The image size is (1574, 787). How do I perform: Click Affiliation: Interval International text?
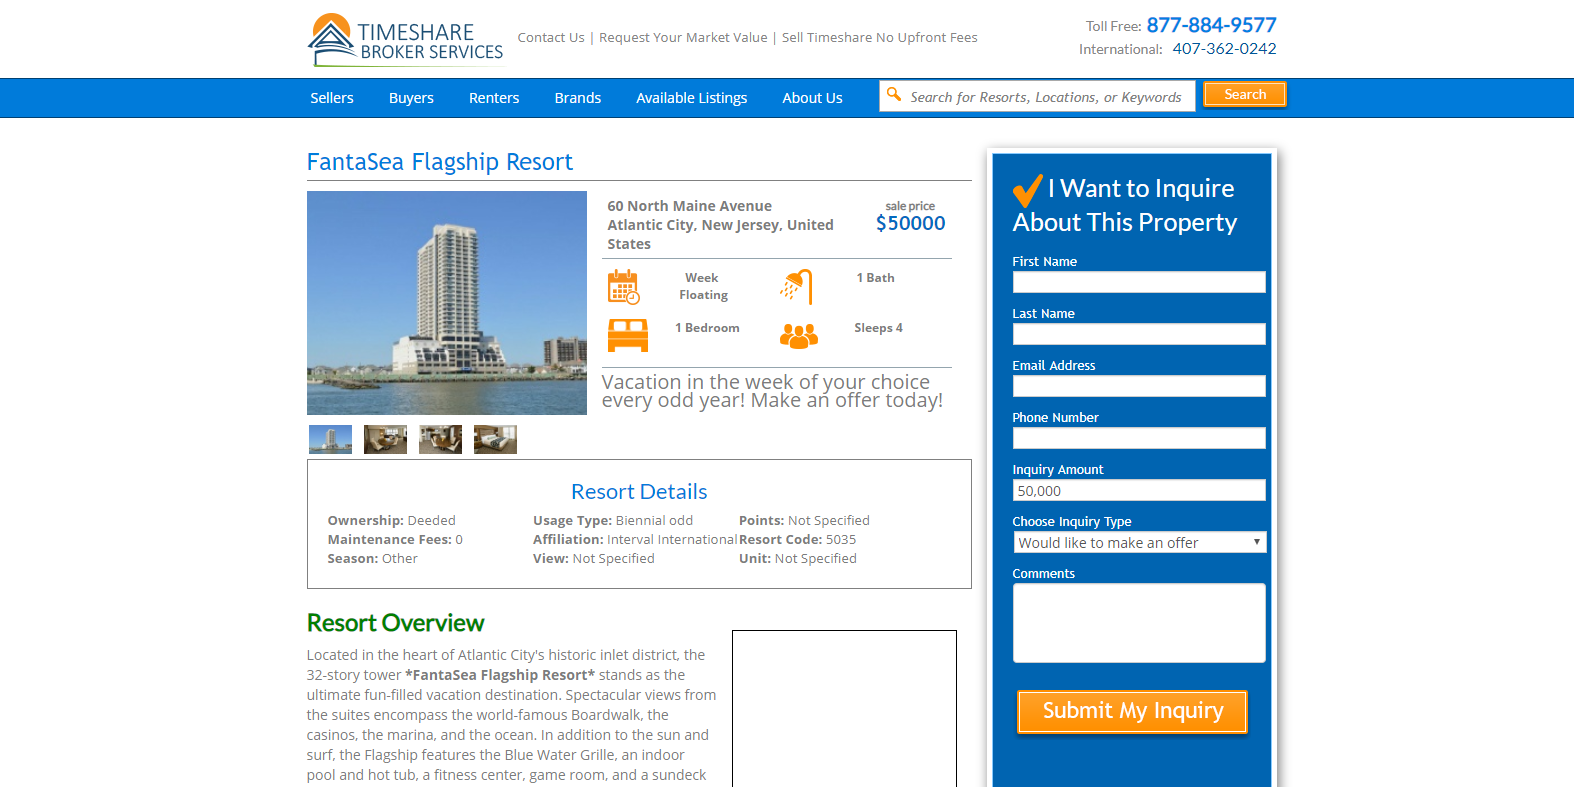[x=635, y=540]
